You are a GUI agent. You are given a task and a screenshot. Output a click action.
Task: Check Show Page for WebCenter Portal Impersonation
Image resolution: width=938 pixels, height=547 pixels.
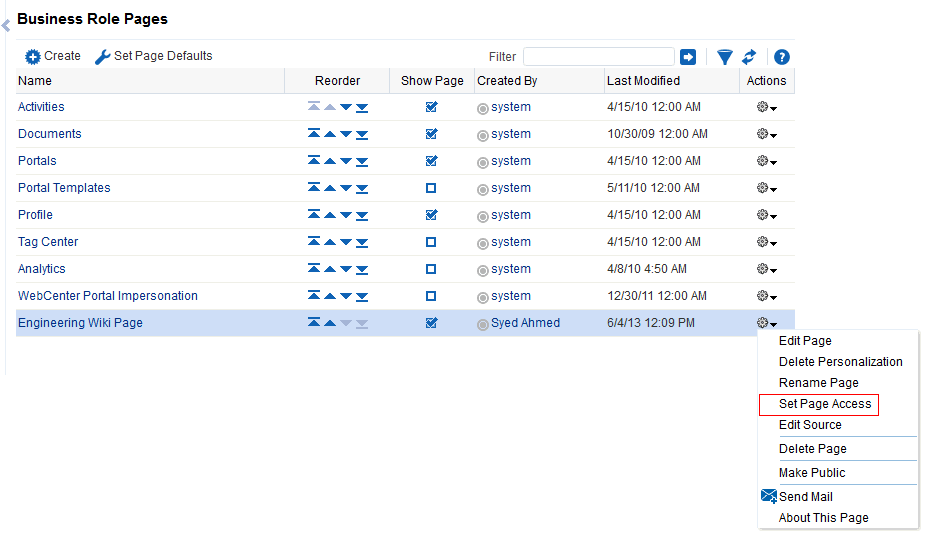431,296
